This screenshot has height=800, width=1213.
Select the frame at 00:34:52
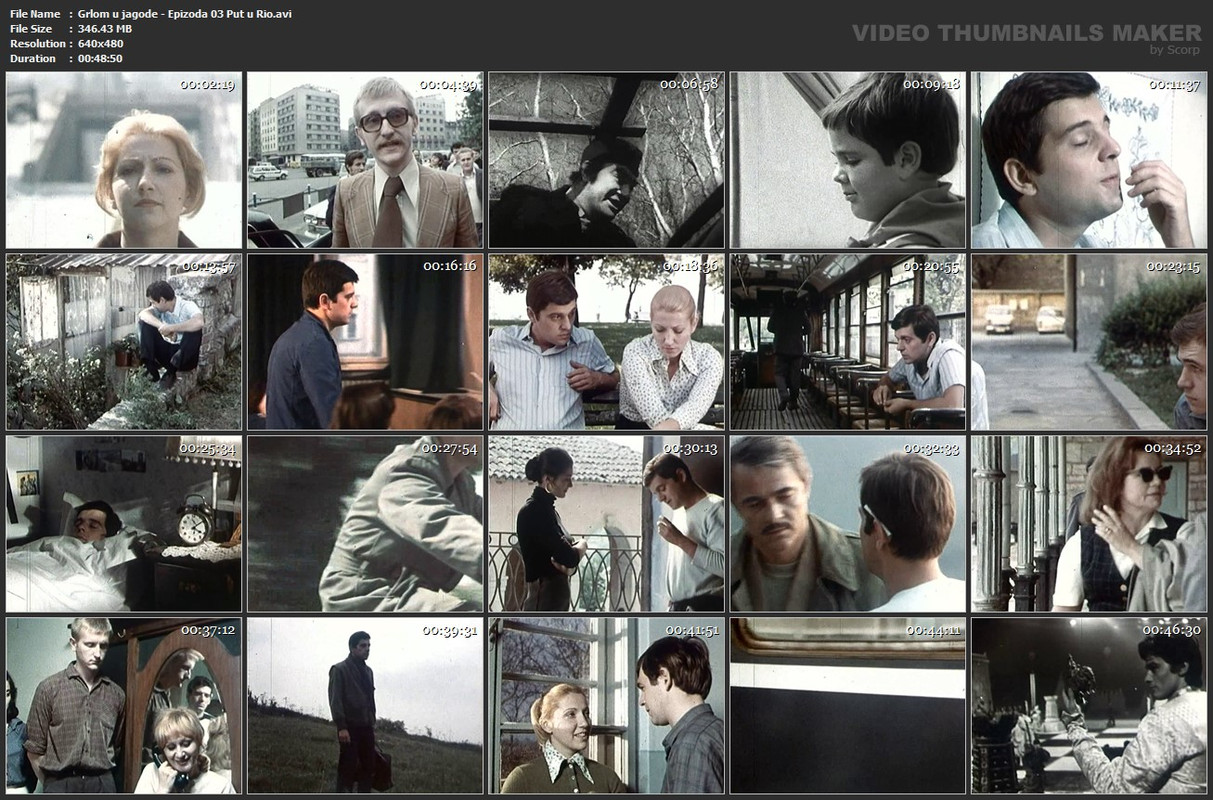coord(1089,524)
